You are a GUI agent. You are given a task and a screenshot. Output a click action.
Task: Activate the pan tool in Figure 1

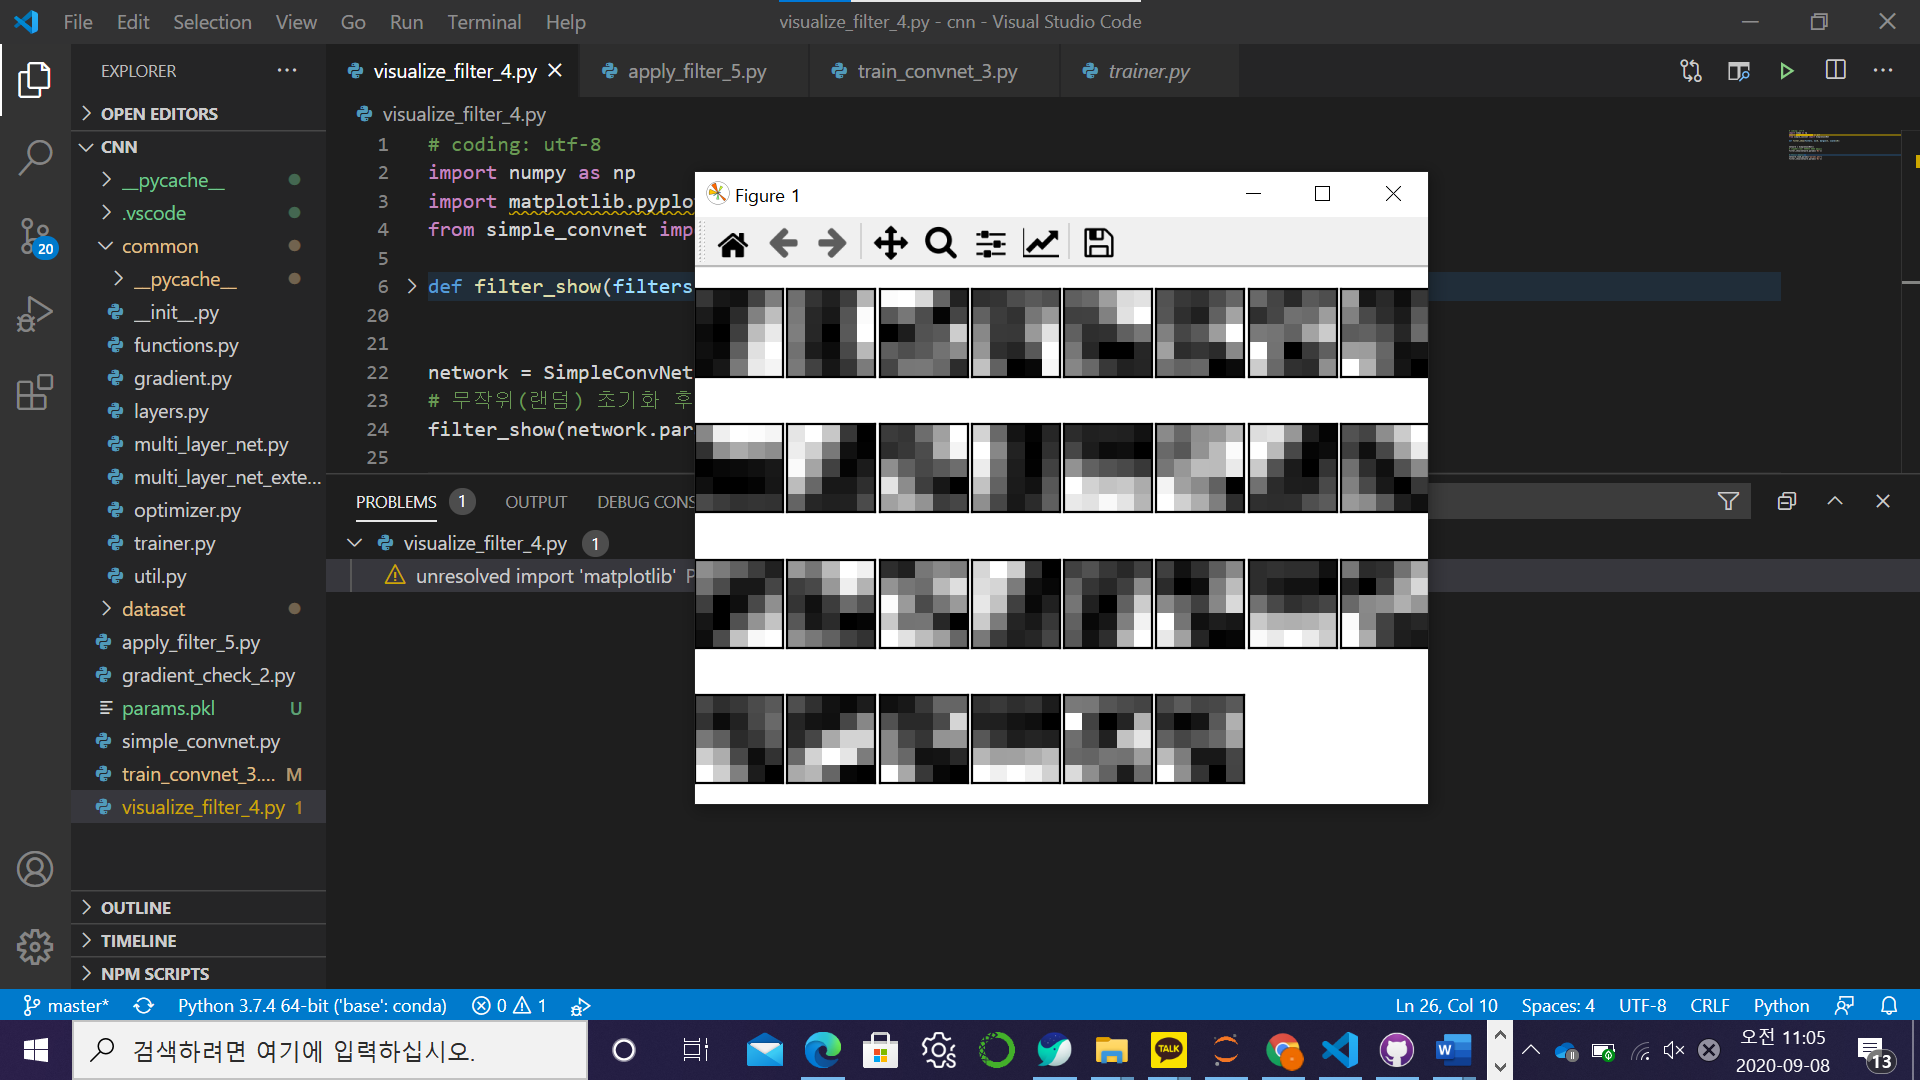(x=890, y=242)
